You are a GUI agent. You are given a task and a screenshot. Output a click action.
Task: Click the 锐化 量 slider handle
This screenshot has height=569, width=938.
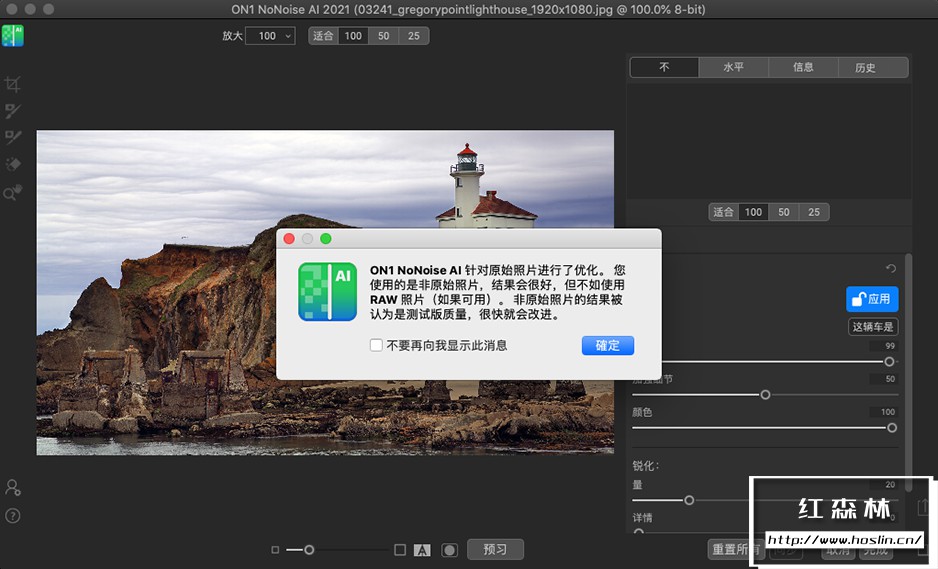(x=689, y=500)
